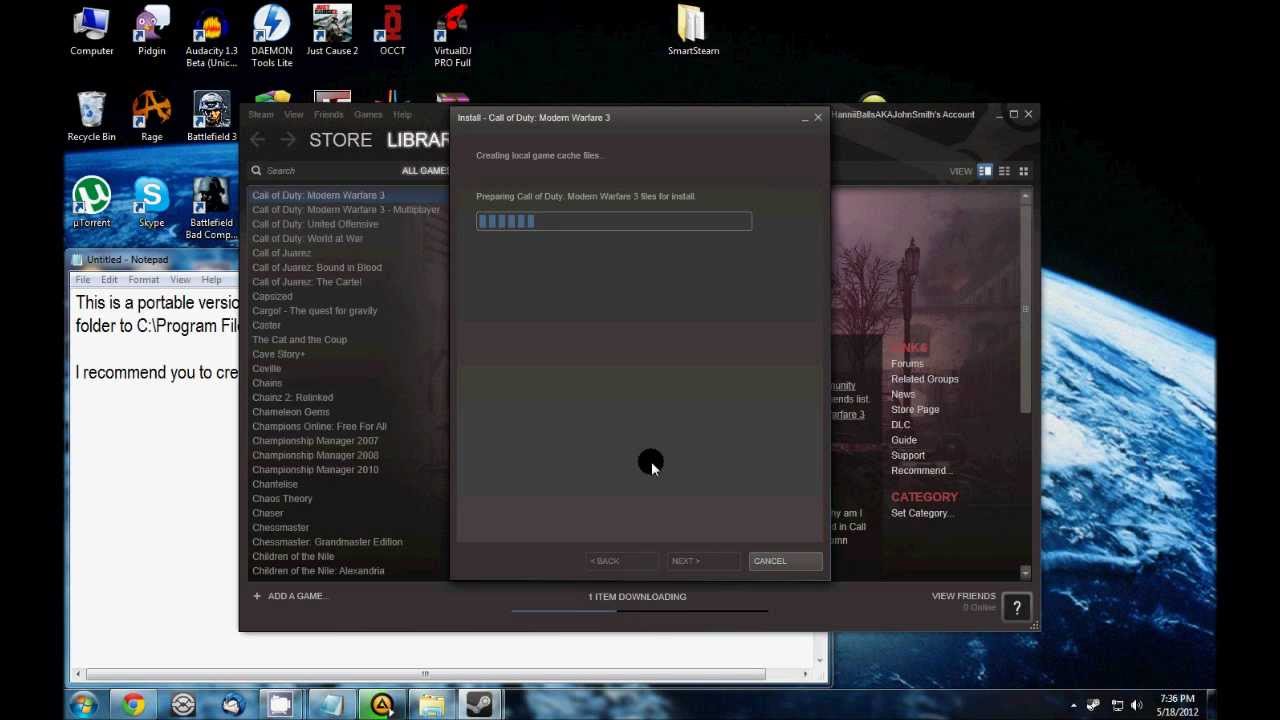This screenshot has height=720, width=1280.
Task: Launch VirtualDJ PRO Full shortcut
Action: click(452, 37)
